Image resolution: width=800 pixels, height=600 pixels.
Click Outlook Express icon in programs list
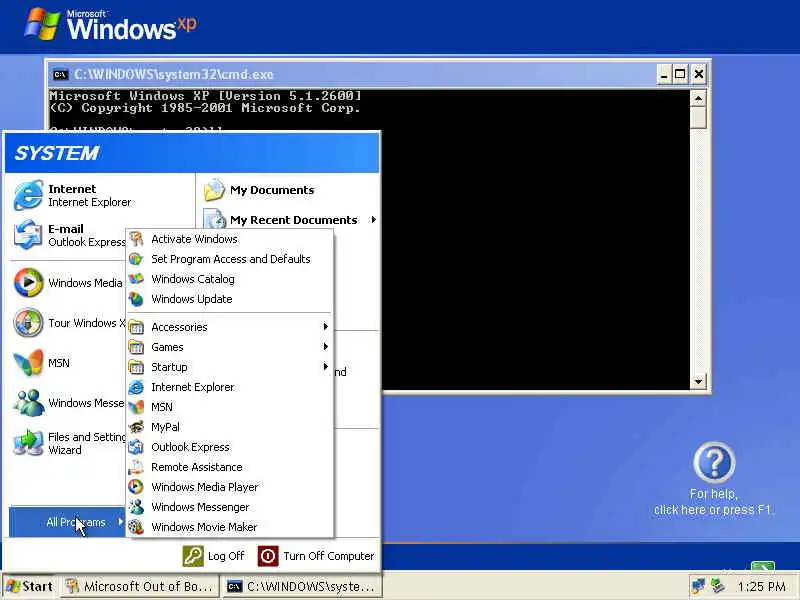click(136, 447)
